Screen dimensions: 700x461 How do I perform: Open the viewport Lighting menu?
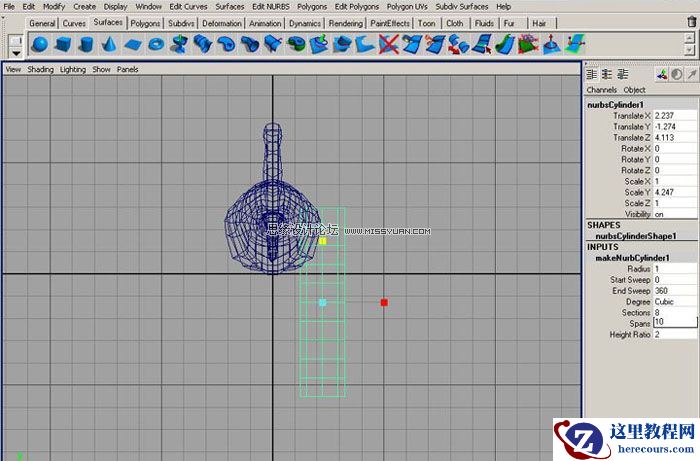(x=73, y=69)
